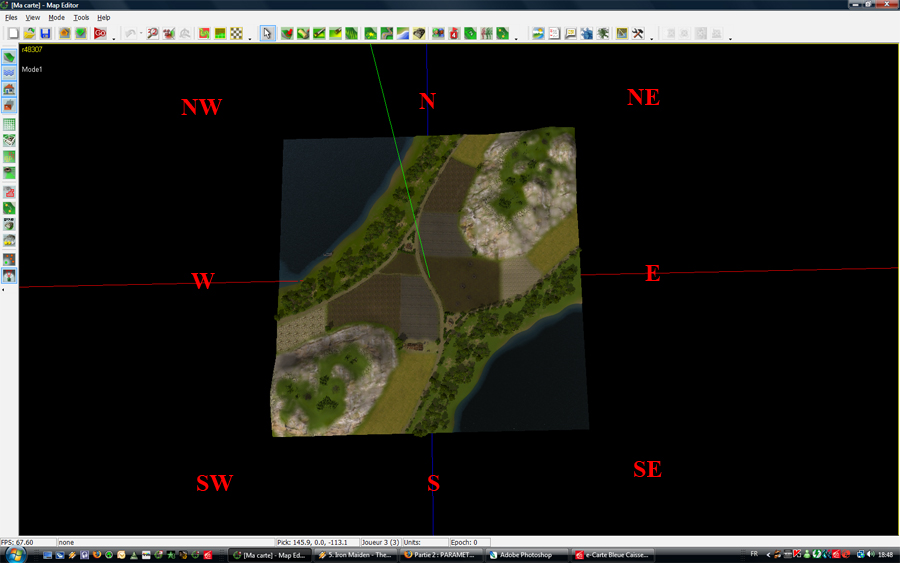Click the orange dots on grey sidebar icon

click(9, 260)
